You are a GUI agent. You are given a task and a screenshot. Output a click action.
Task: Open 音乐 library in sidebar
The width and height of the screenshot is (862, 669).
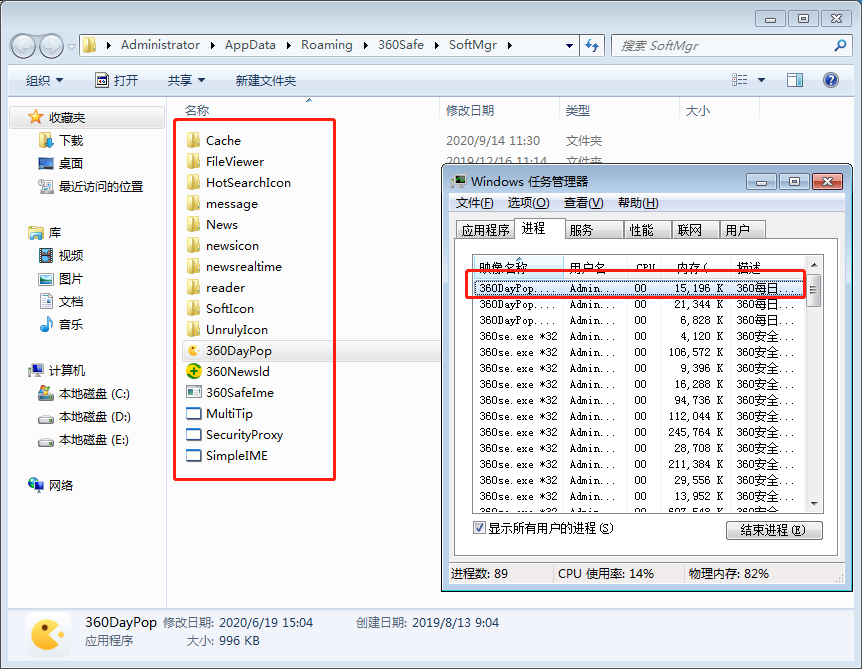pos(71,324)
